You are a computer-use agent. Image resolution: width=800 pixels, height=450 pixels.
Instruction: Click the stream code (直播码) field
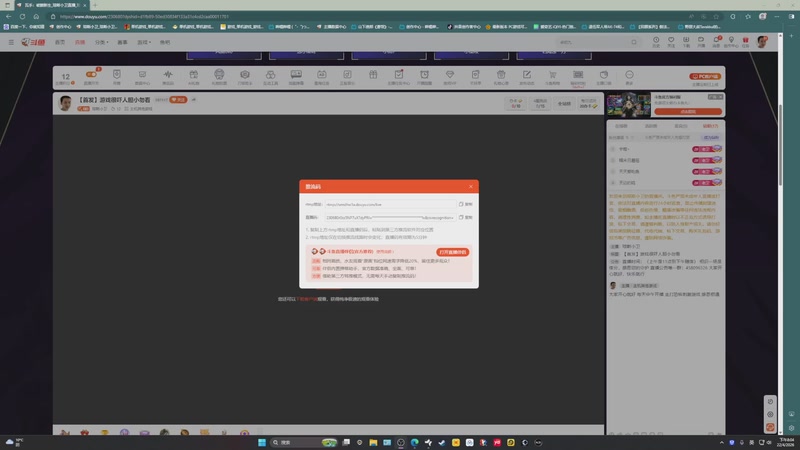[390, 217]
